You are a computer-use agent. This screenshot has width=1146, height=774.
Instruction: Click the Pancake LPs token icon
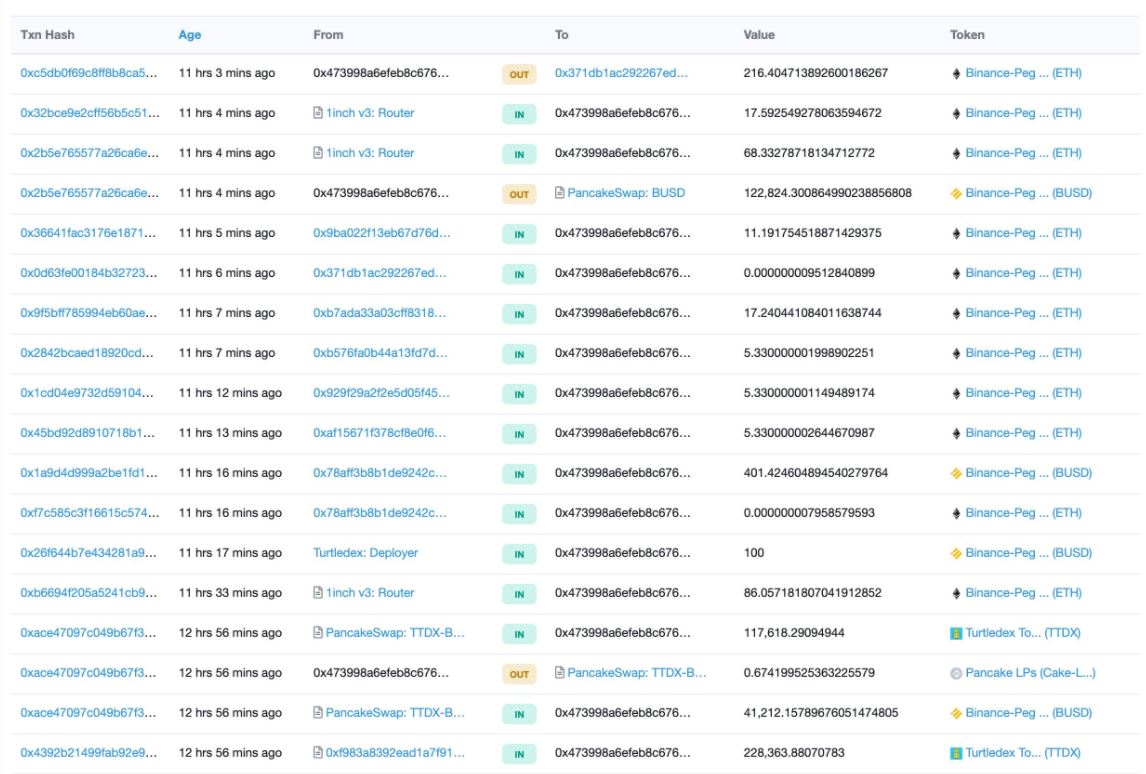(x=956, y=673)
